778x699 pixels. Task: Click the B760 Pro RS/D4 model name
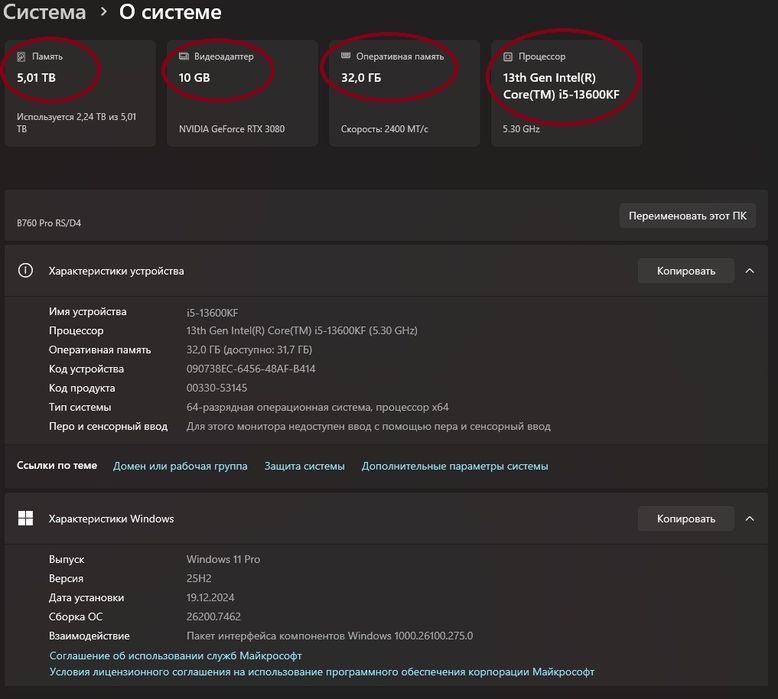(49, 223)
